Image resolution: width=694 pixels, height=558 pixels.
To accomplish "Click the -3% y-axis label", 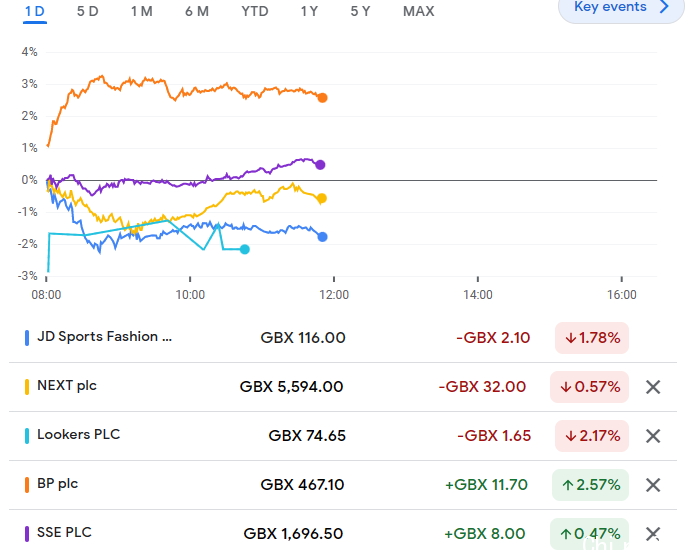I will click(27, 276).
